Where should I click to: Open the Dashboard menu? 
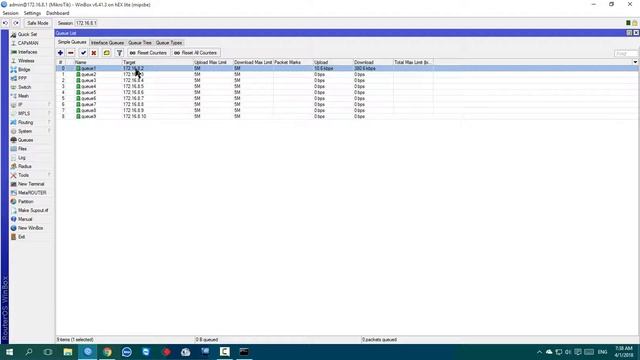coord(58,13)
